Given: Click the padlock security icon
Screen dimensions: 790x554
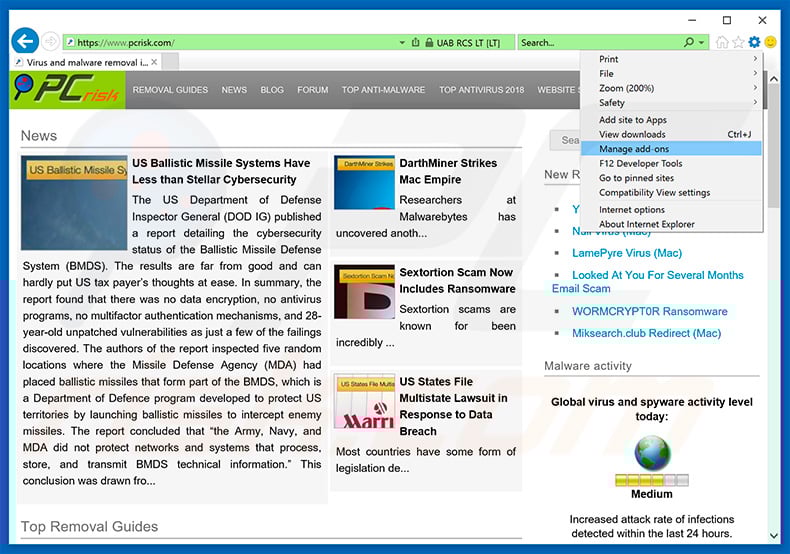Looking at the screenshot, I should [429, 43].
